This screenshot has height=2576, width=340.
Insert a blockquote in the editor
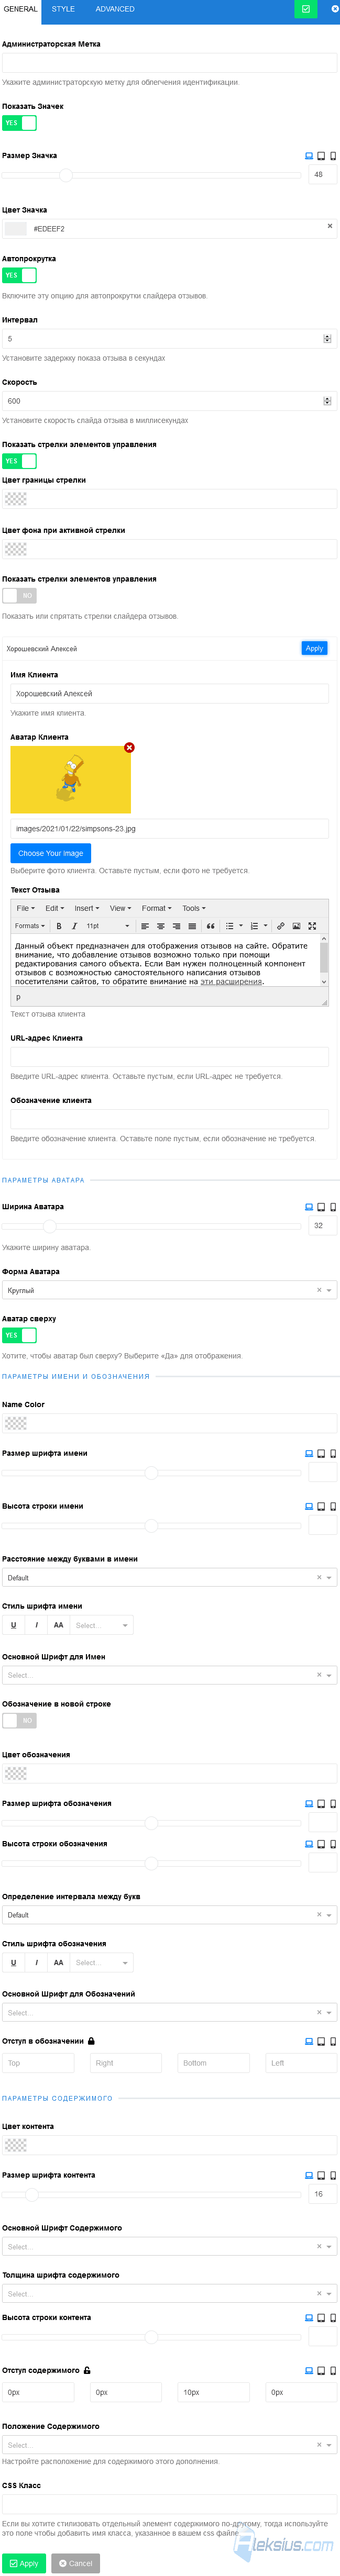(210, 926)
